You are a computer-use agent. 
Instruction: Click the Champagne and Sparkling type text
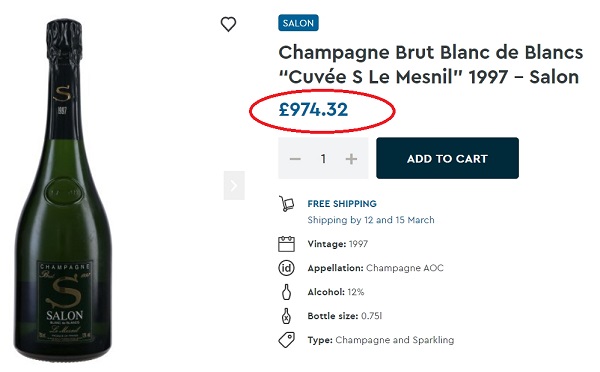(395, 340)
